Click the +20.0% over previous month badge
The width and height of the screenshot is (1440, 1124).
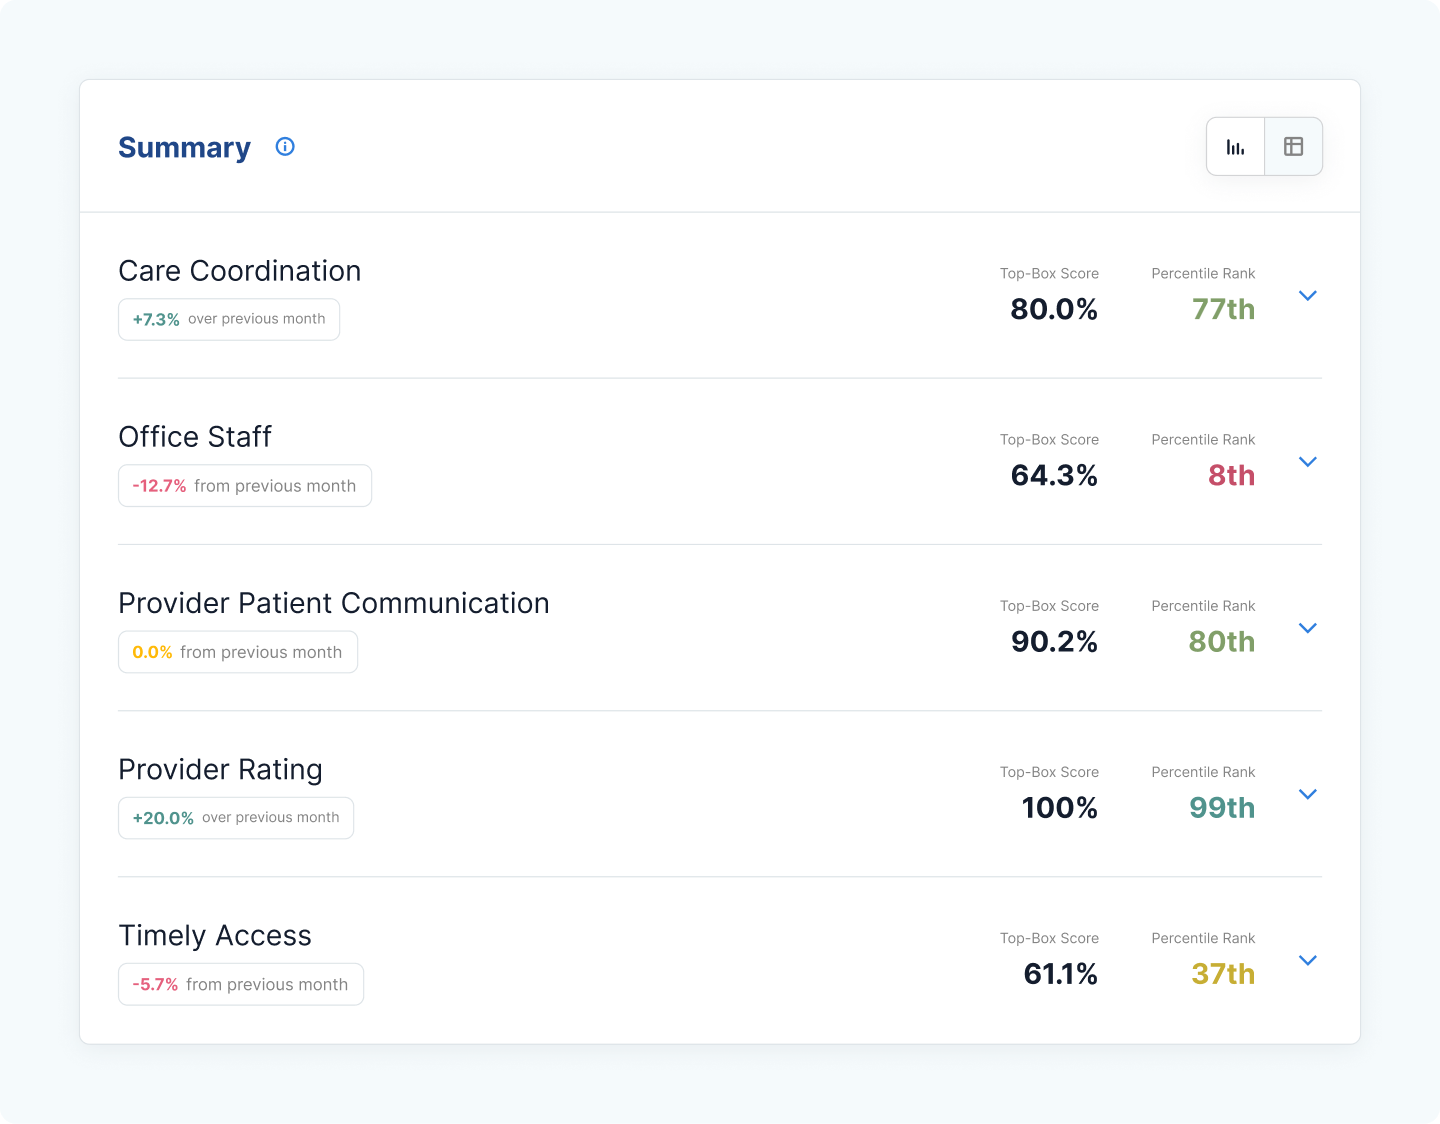[x=236, y=818]
